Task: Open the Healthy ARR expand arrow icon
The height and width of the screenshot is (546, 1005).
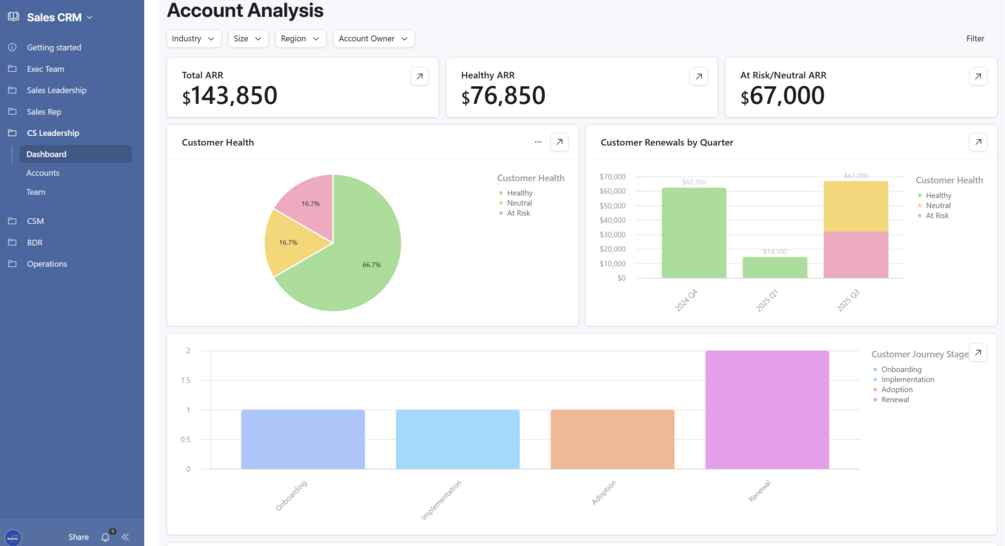Action: coord(699,76)
